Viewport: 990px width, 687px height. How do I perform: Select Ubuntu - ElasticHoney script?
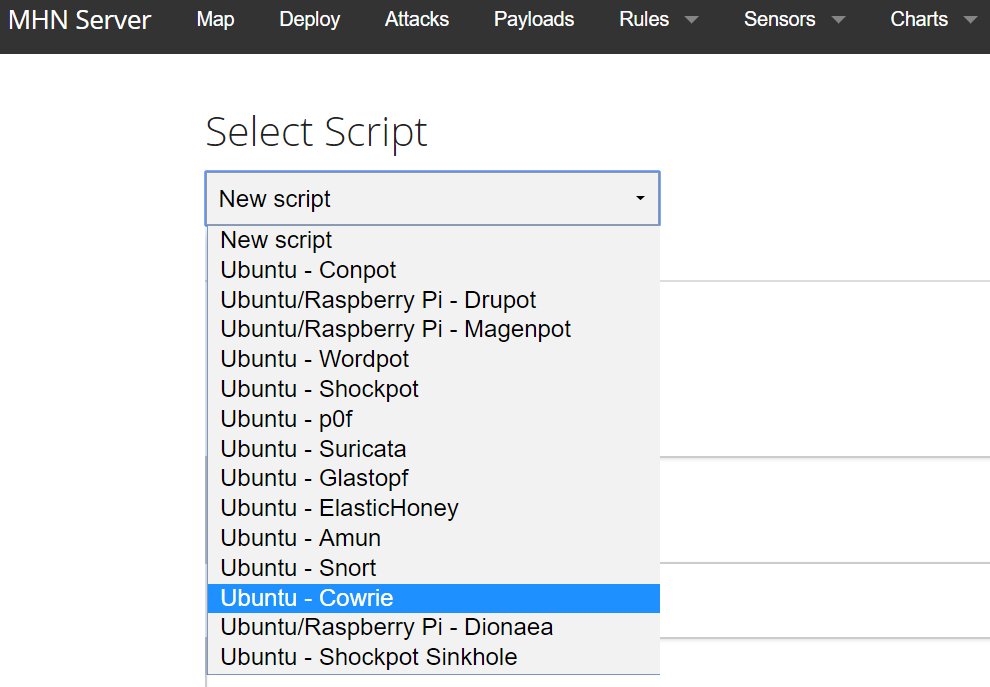[x=340, y=508]
